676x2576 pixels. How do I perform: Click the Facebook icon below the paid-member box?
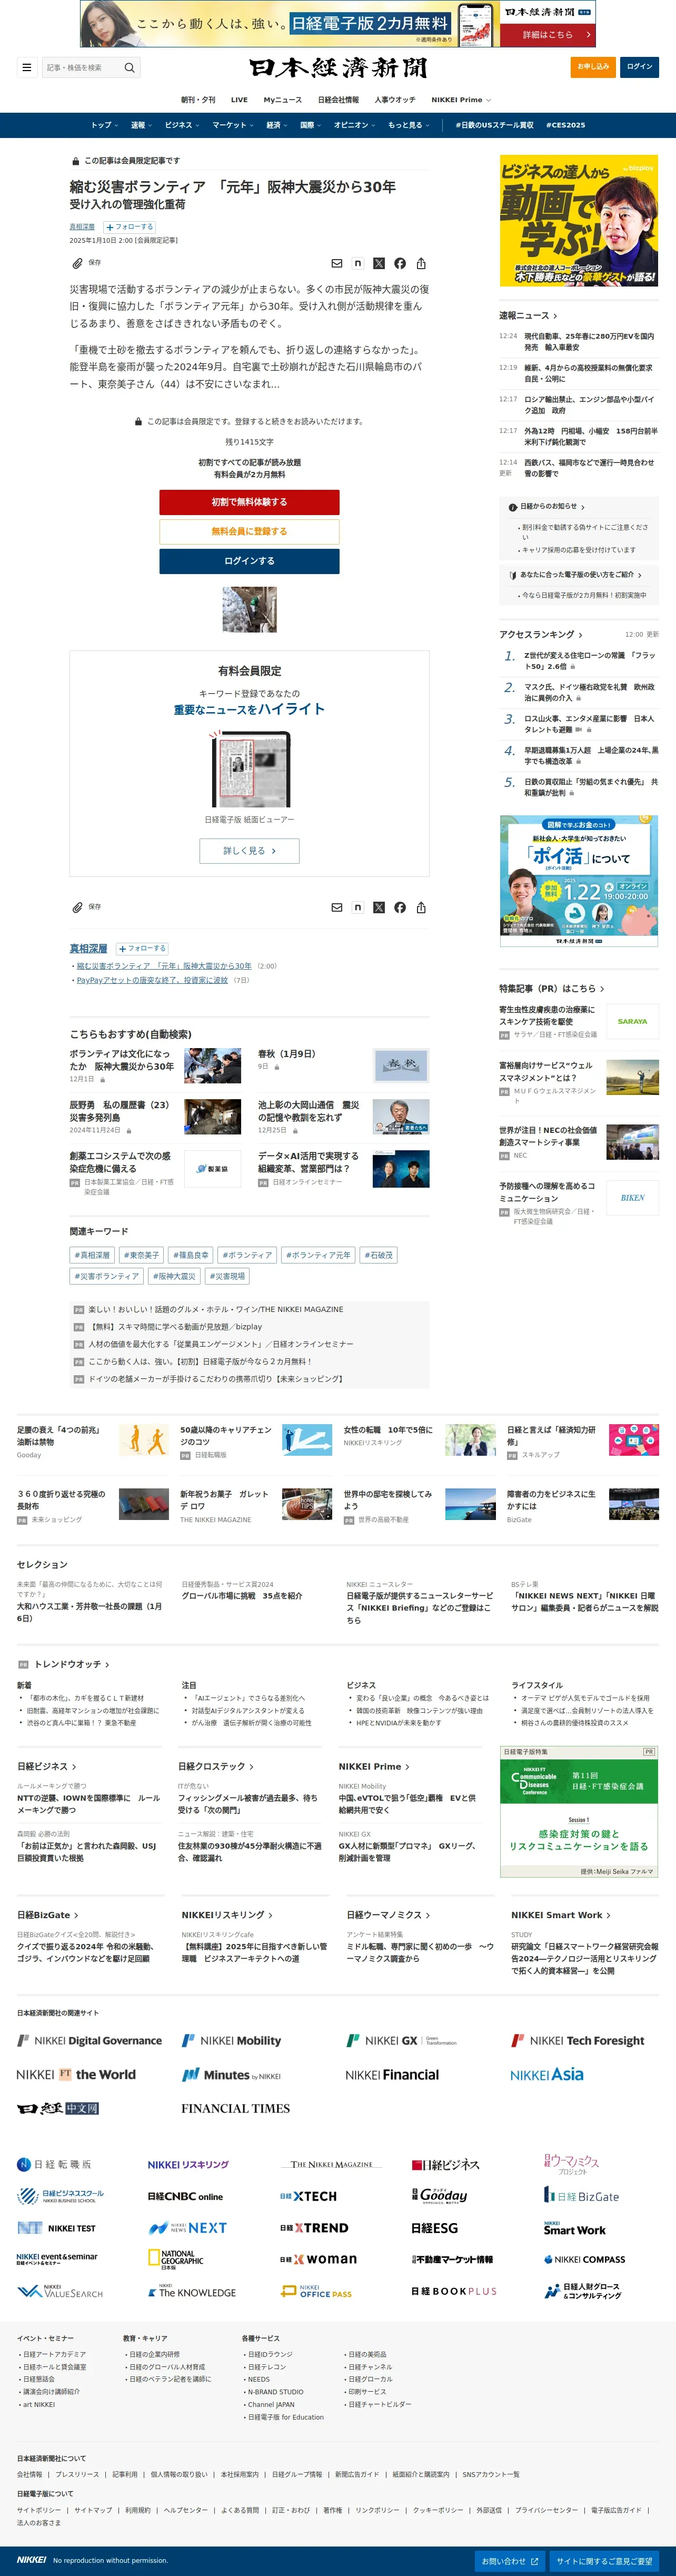[400, 907]
